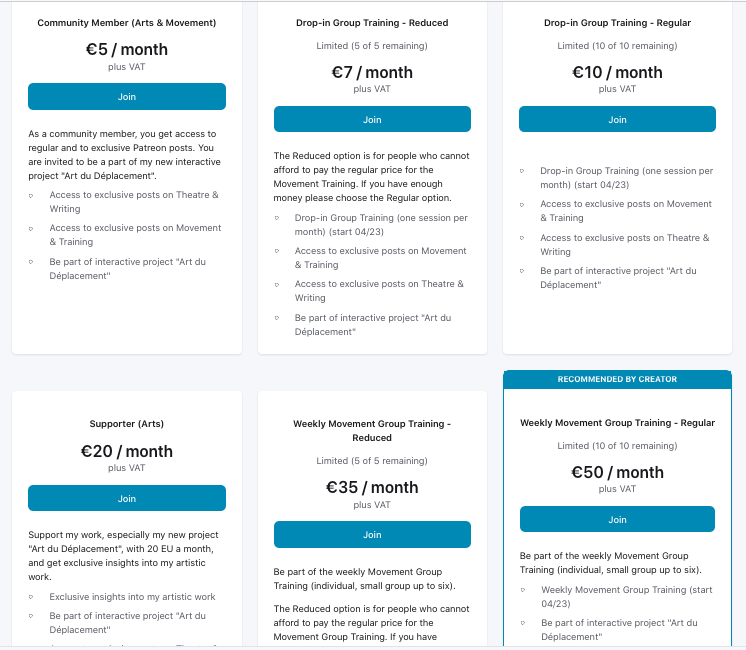Click the 'Supporter (Arts)' tier heading
This screenshot has height=650, width=746.
(127, 424)
